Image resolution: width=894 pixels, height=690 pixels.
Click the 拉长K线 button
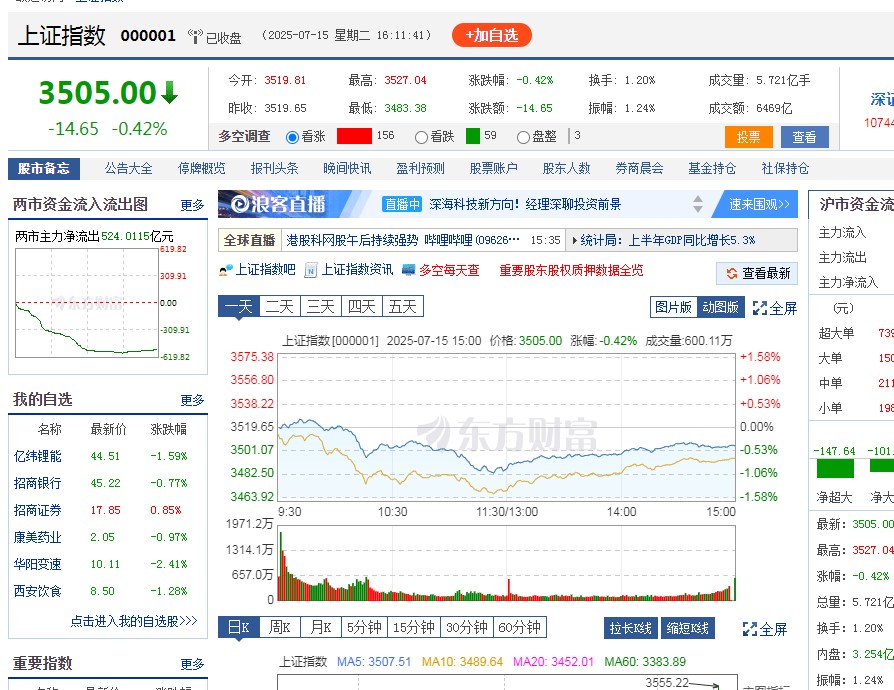point(631,628)
